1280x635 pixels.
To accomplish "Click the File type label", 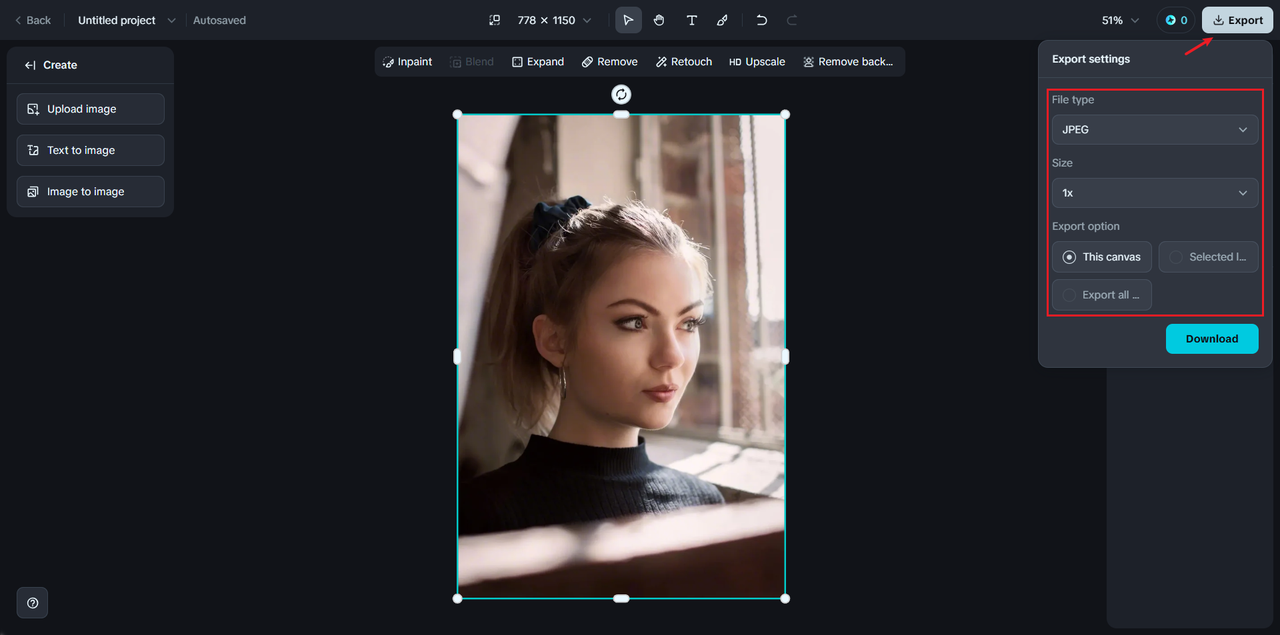I will click(x=1073, y=100).
